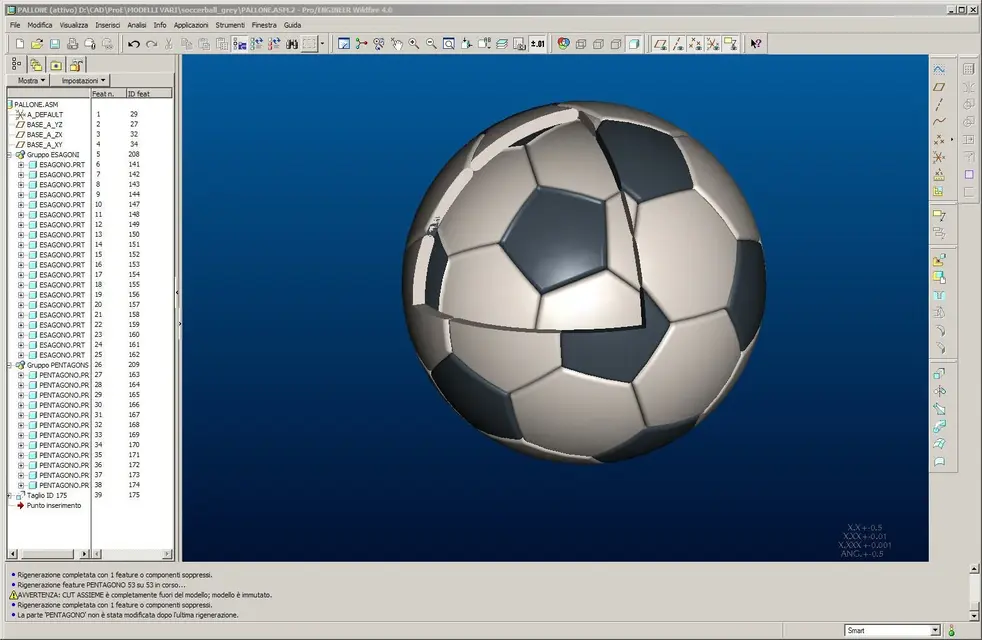Create a new file via toolbar icon
Viewport: 982px width, 640px height.
coord(19,44)
